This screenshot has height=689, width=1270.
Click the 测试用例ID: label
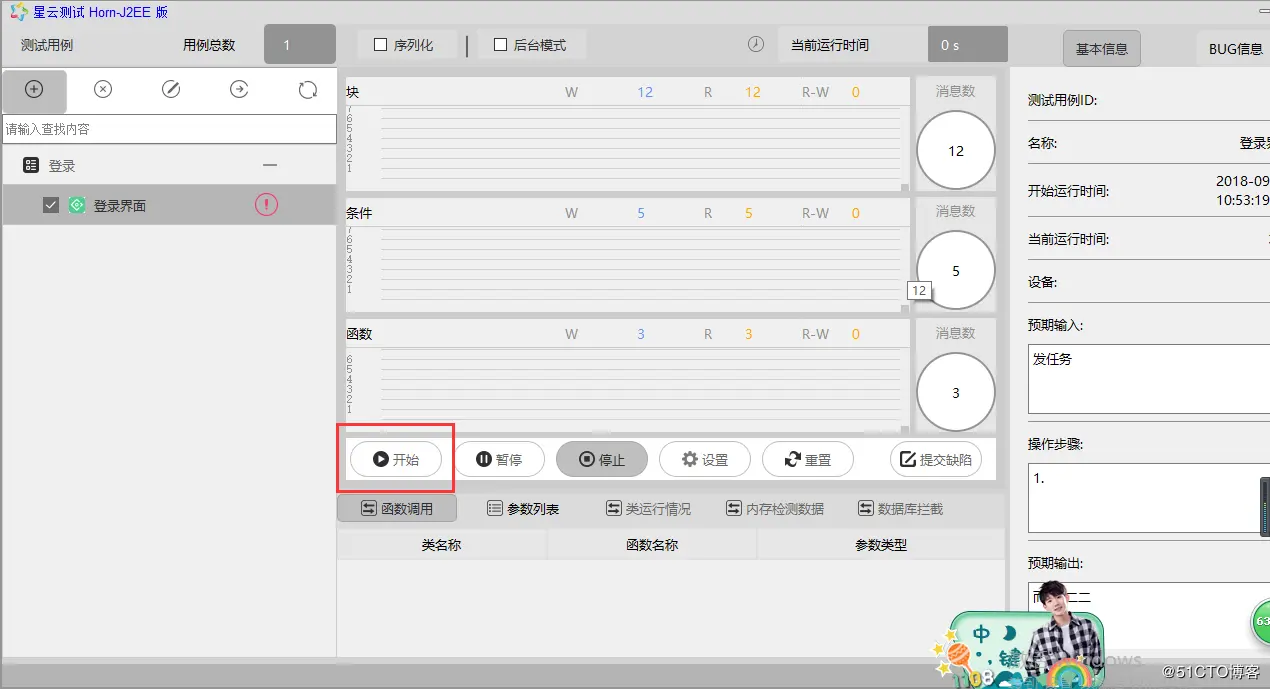click(x=1063, y=100)
